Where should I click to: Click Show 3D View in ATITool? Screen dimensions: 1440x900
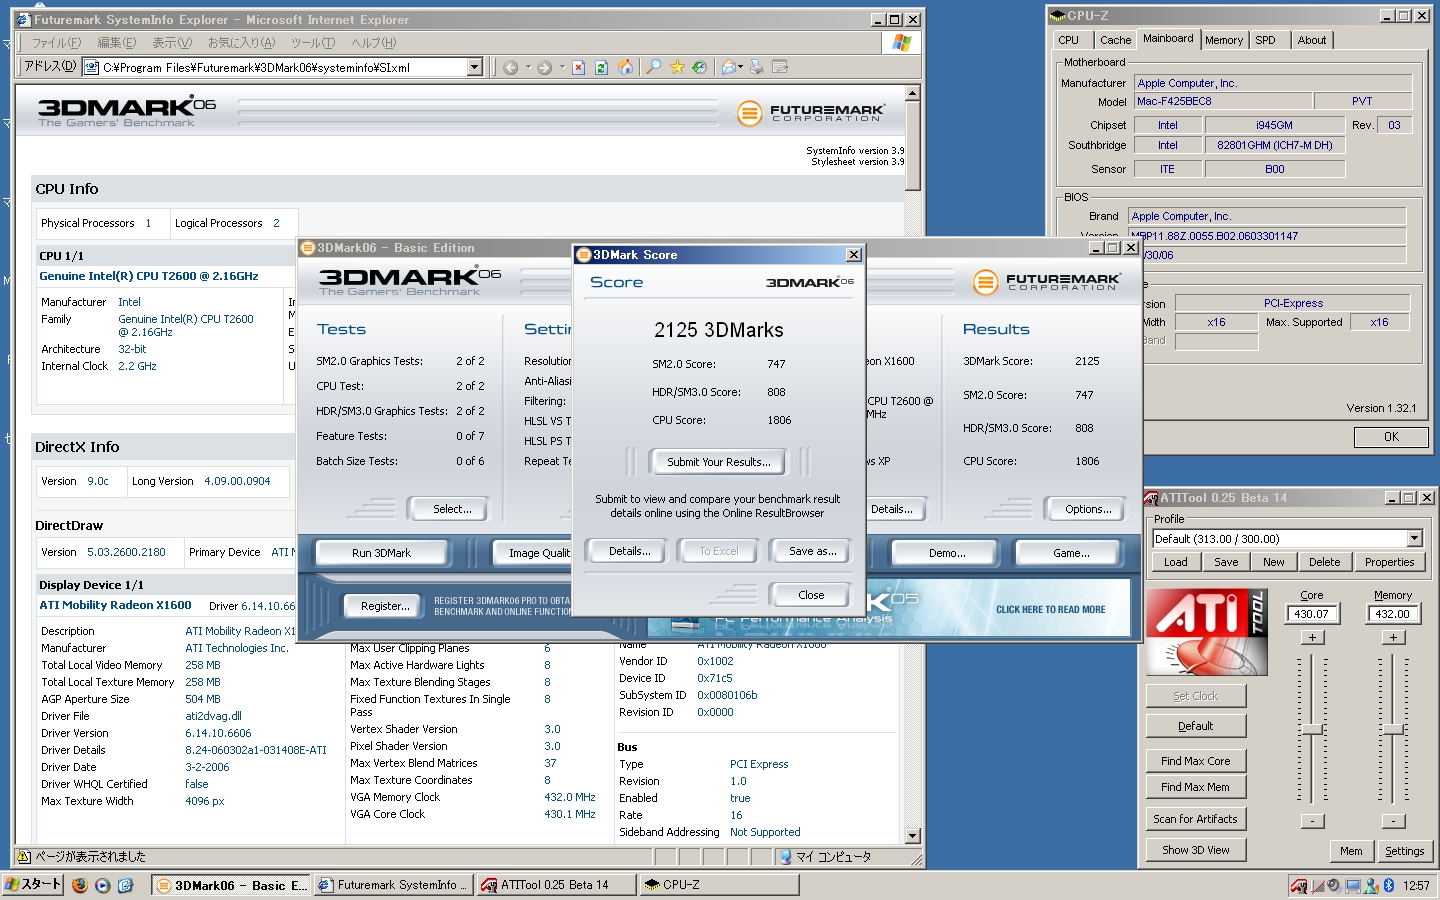(1195, 850)
